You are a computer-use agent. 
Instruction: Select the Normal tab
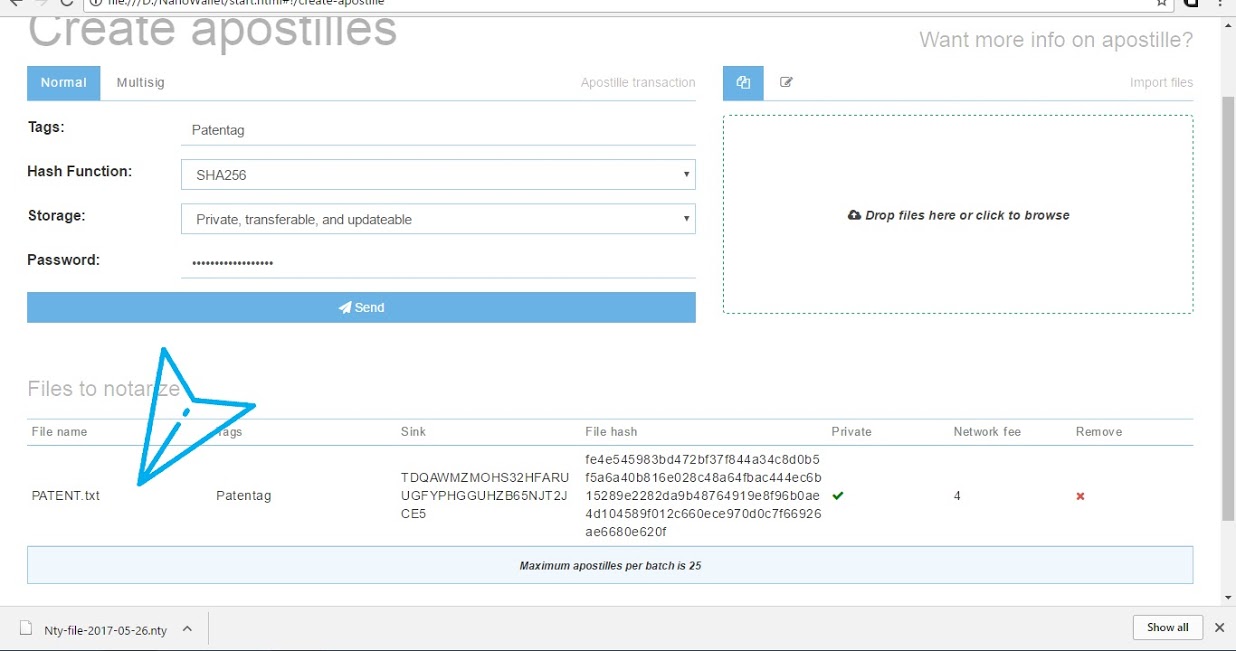64,83
